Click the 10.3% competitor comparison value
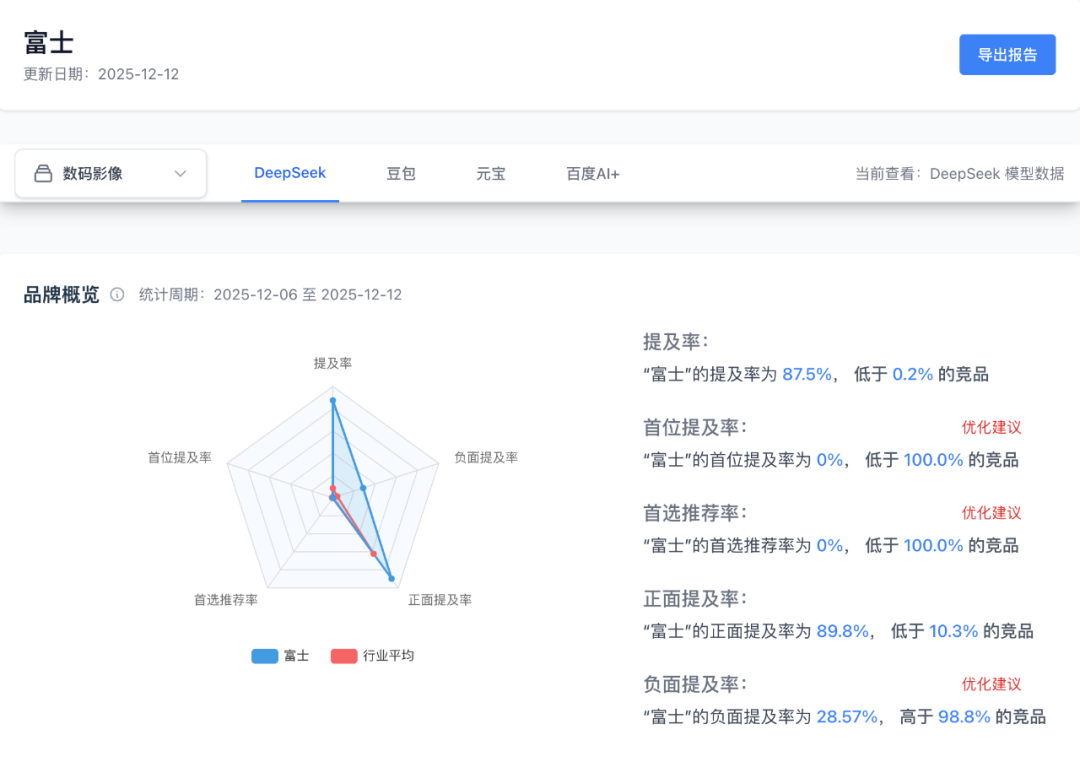The width and height of the screenshot is (1080, 762). [x=953, y=631]
